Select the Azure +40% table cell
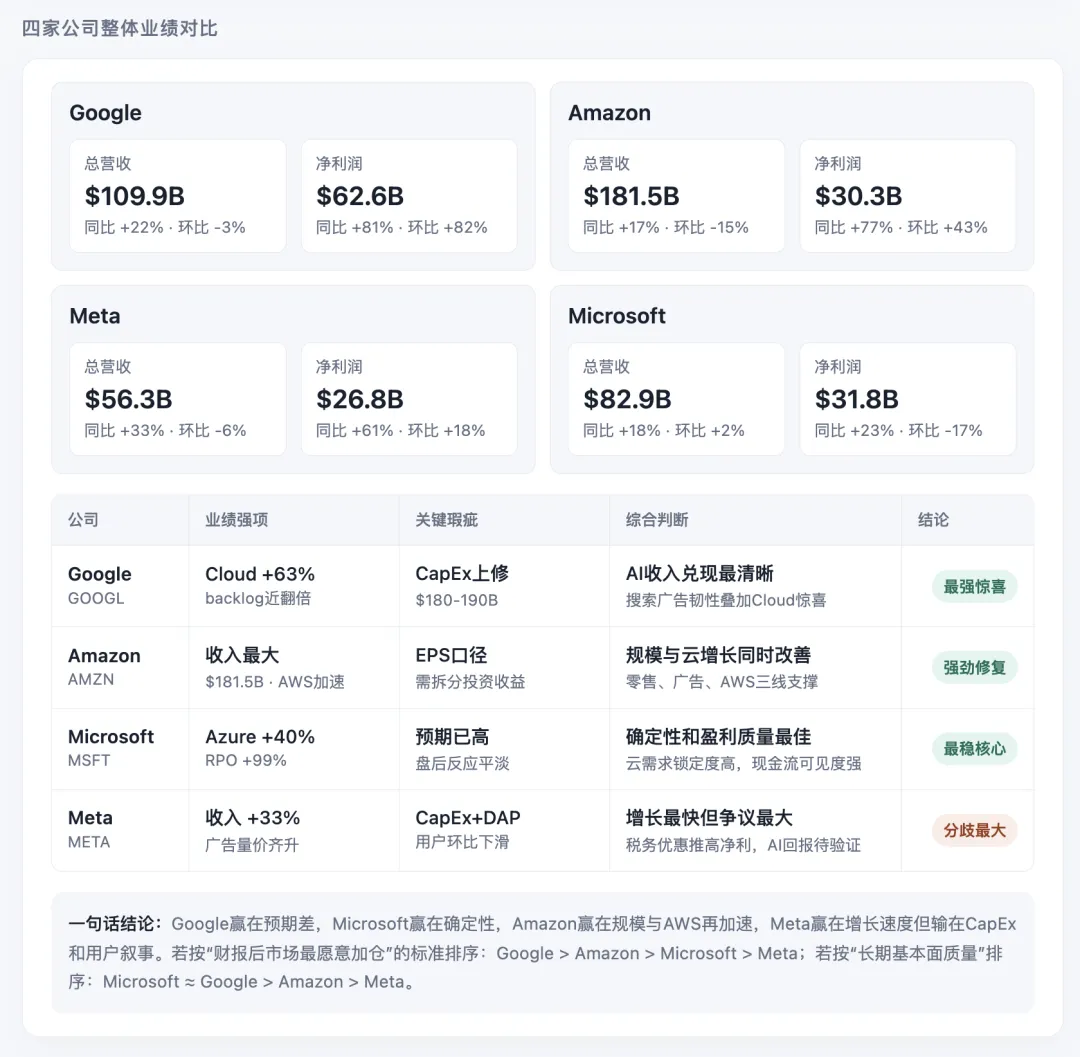 coord(260,737)
